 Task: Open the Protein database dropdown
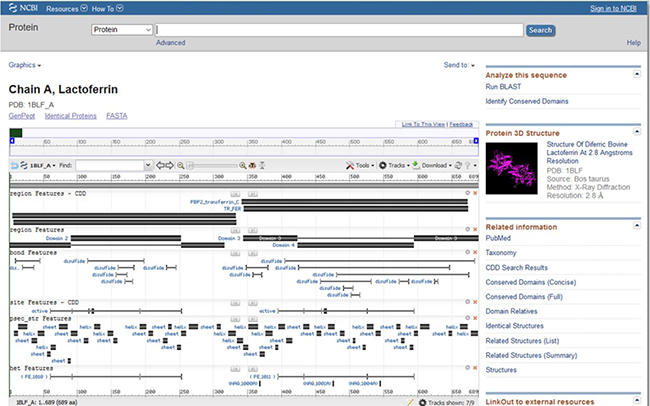(x=122, y=30)
